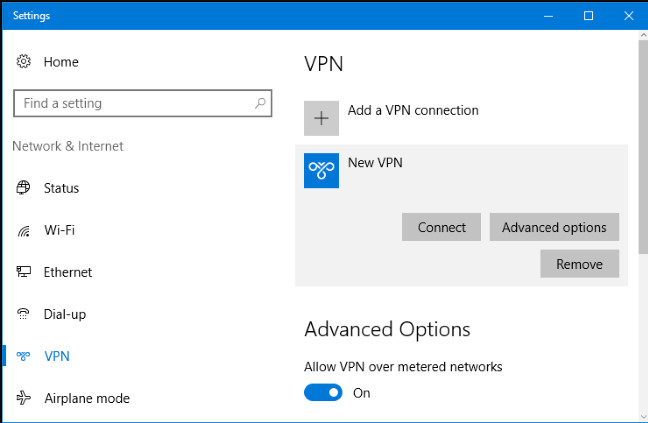This screenshot has width=648, height=423.
Task: Click the Ethernet monitor icon
Action: 23,272
